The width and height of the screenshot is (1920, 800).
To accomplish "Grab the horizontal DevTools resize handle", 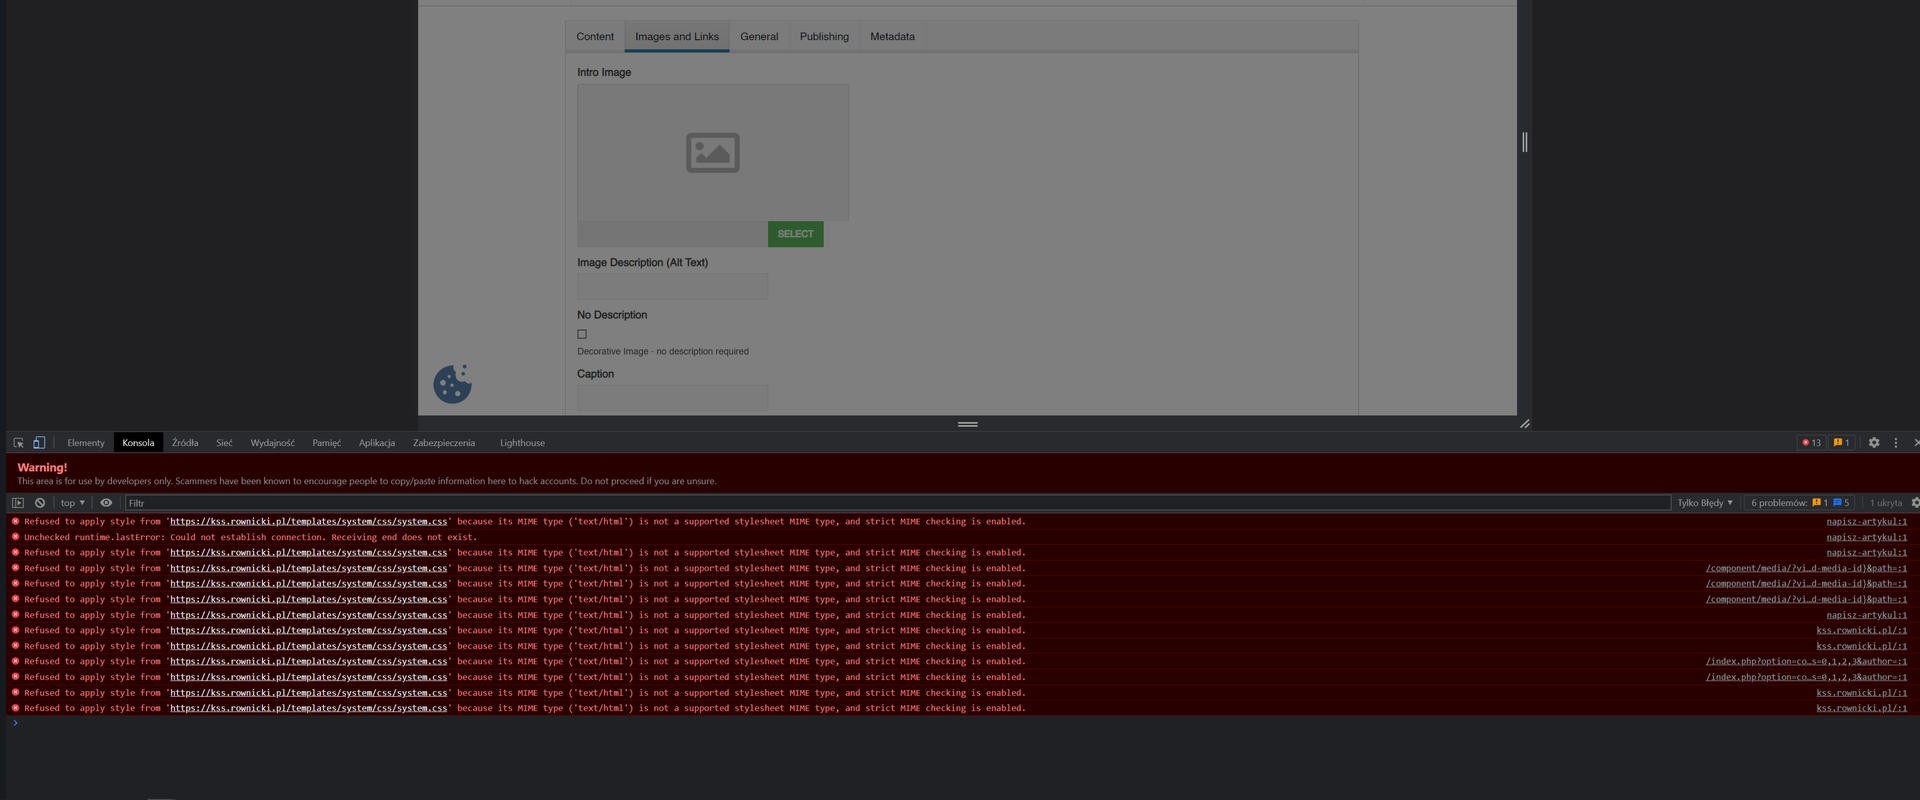I will (967, 424).
